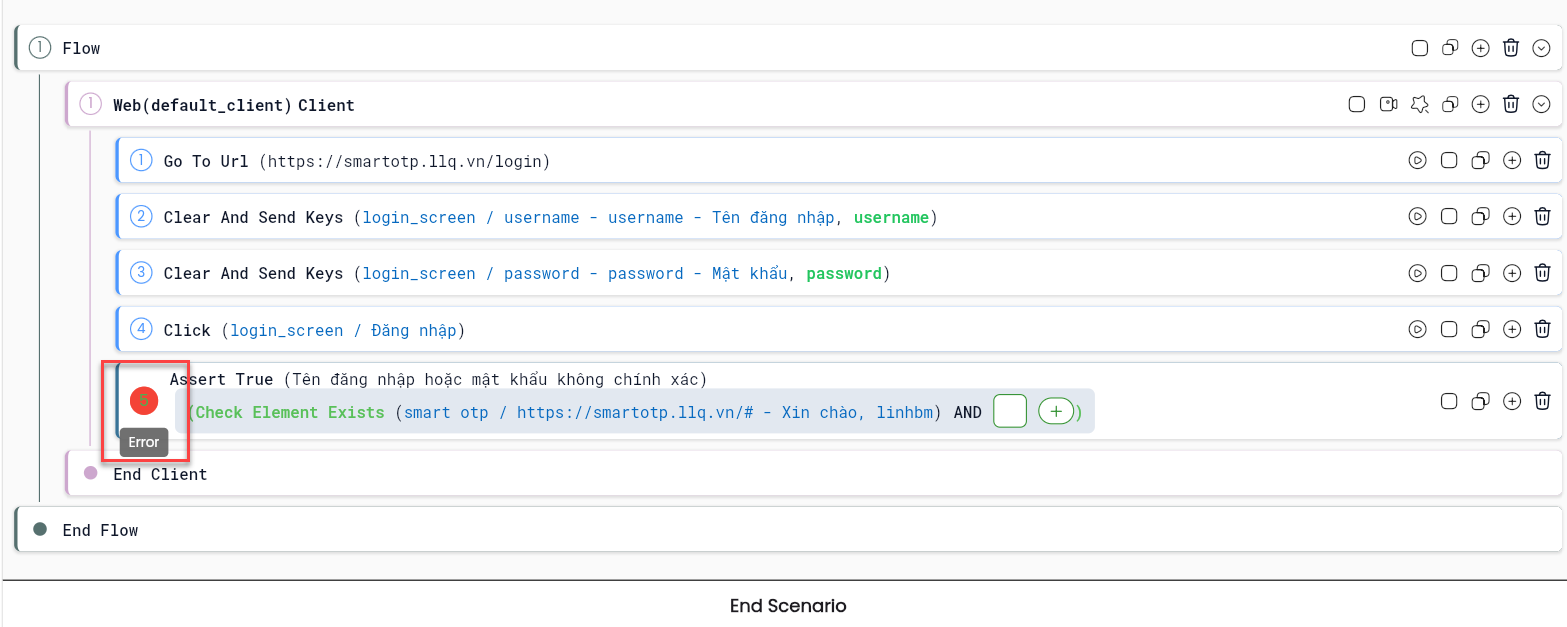Image resolution: width=1567 pixels, height=627 pixels.
Task: Delete the Go To Url step
Action: click(1543, 160)
